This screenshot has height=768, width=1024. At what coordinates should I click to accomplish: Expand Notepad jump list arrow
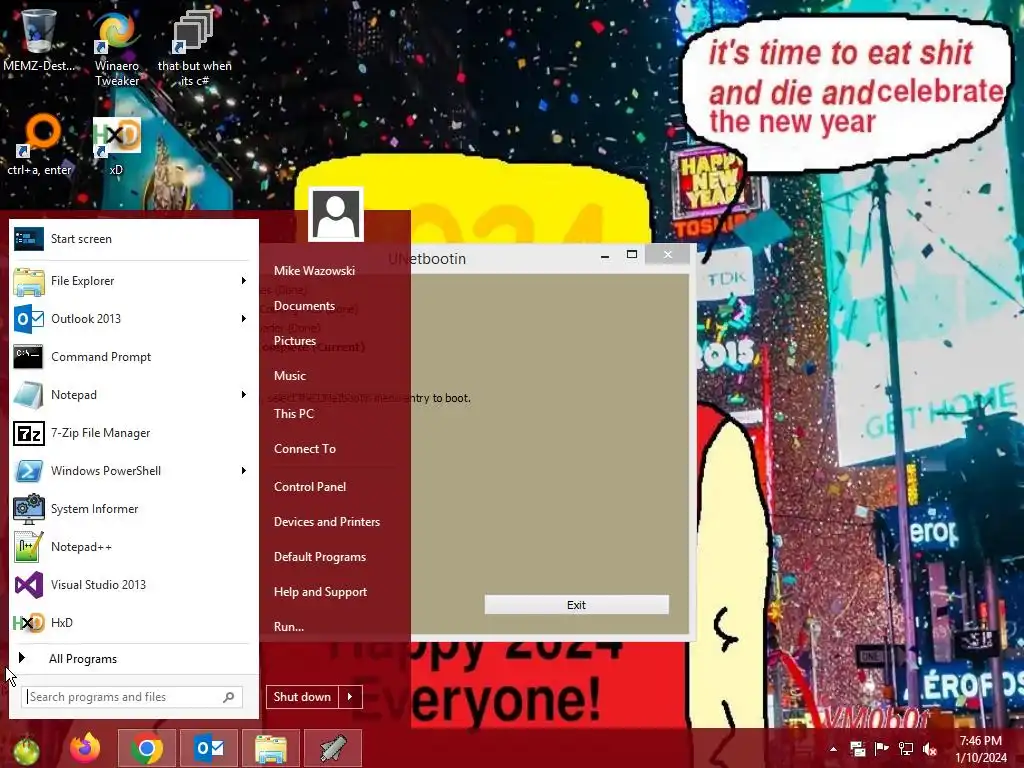[x=244, y=394]
